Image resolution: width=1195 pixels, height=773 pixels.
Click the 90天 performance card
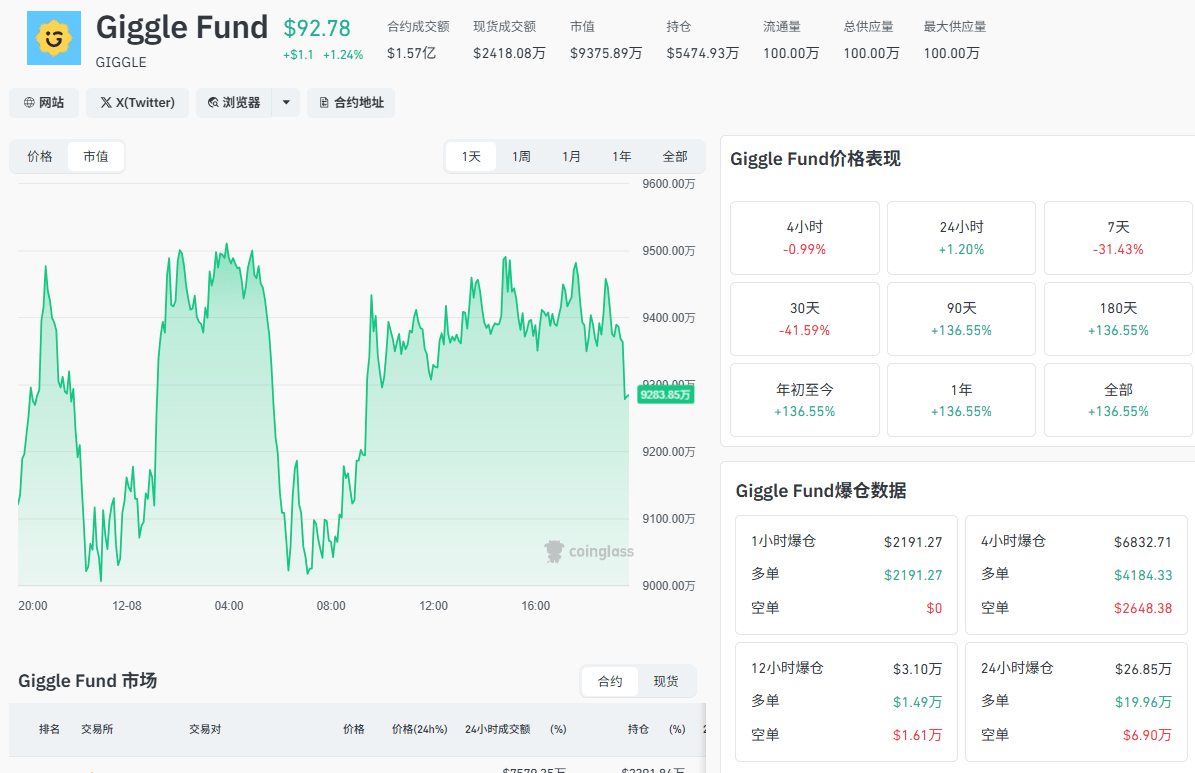pyautogui.click(x=961, y=319)
